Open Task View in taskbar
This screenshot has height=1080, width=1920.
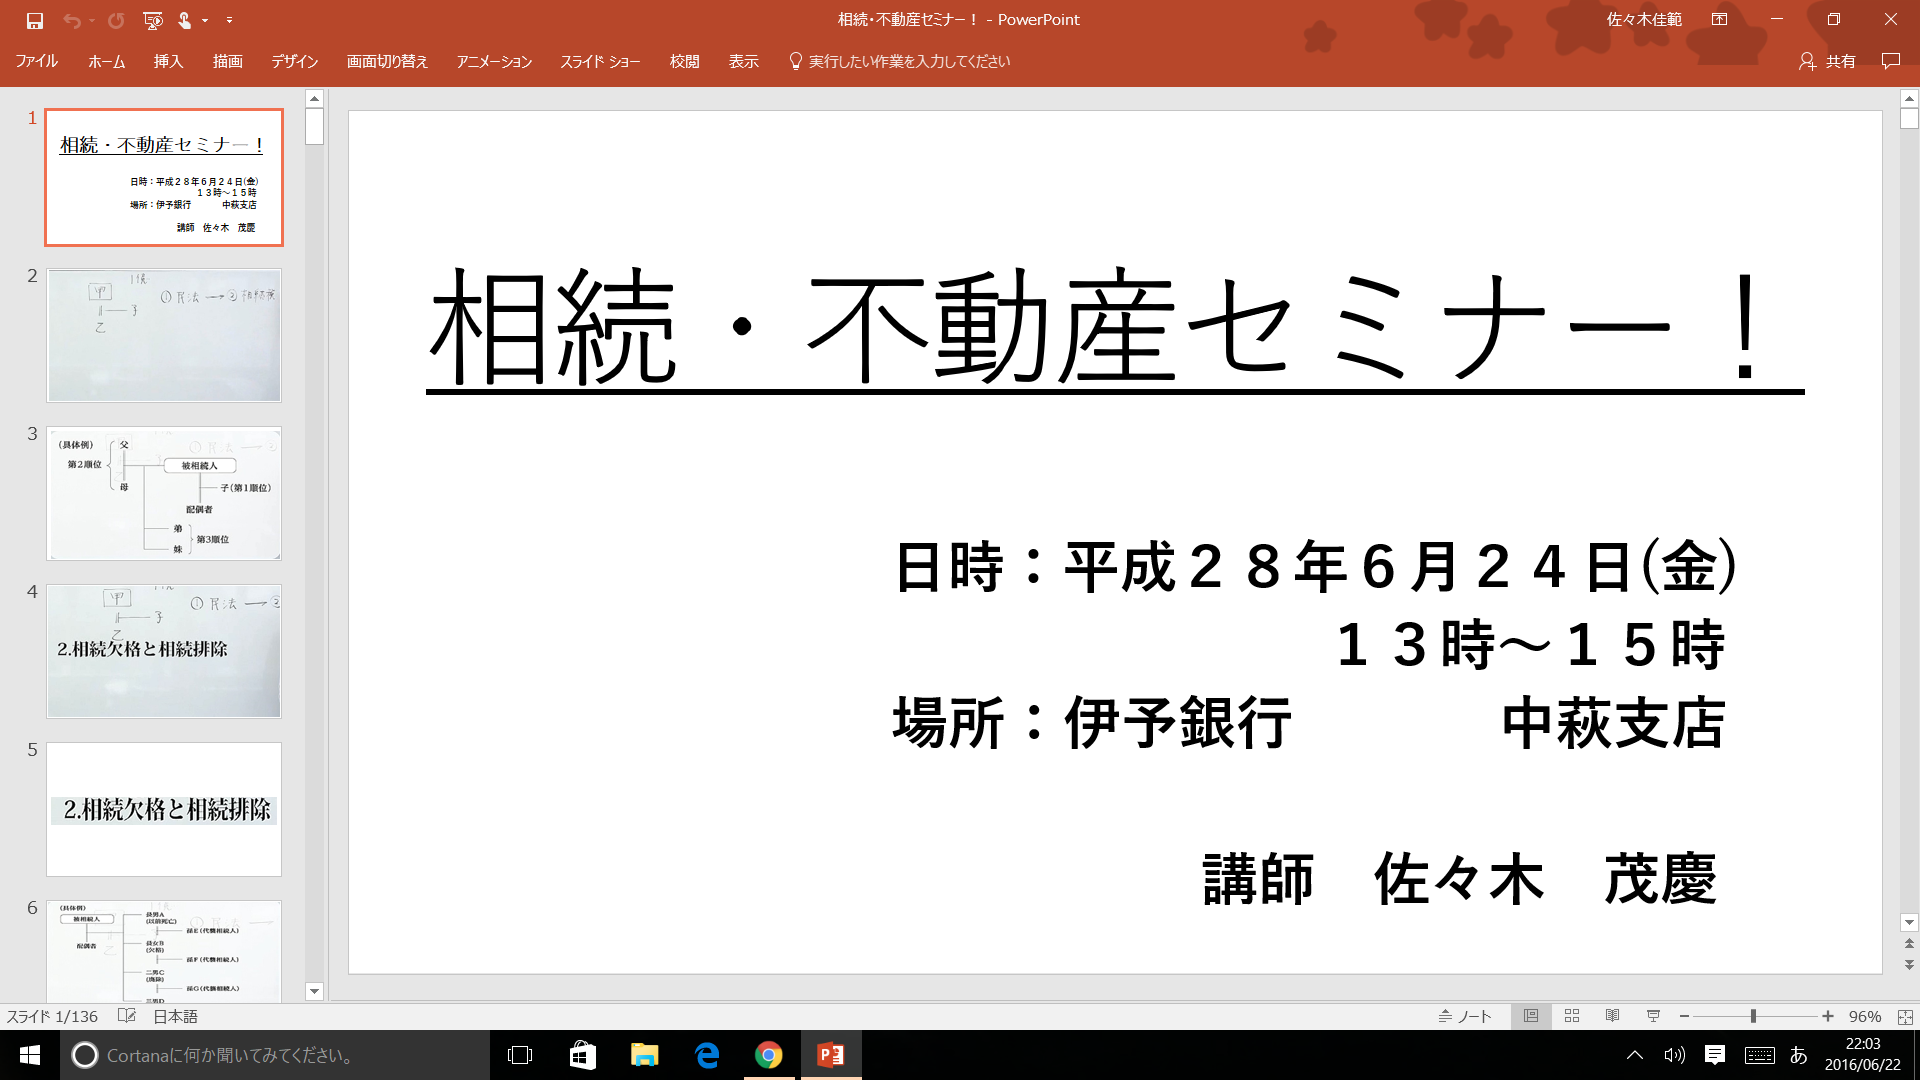520,1055
